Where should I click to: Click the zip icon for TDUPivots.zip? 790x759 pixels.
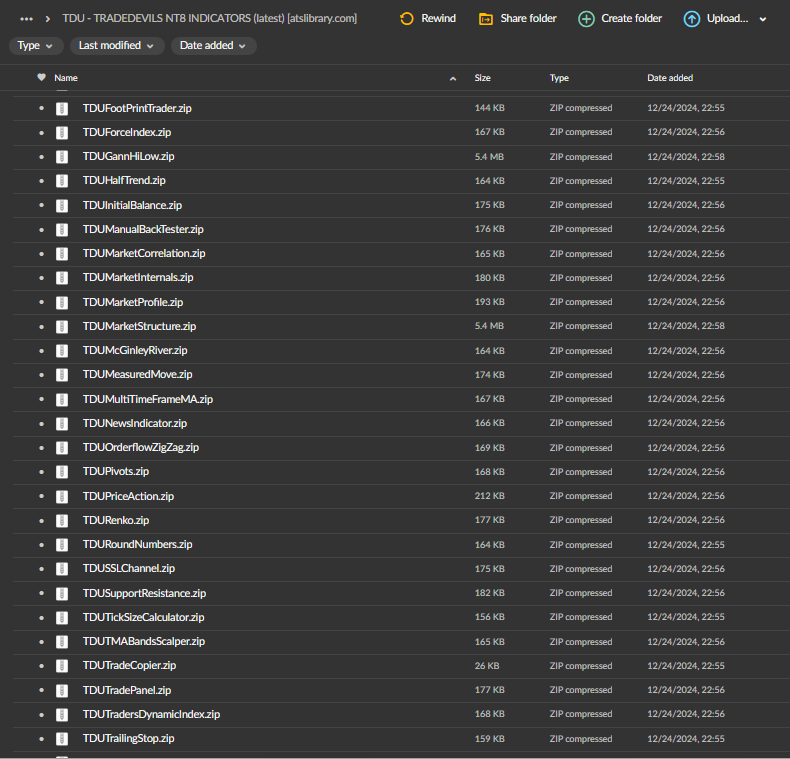[62, 472]
